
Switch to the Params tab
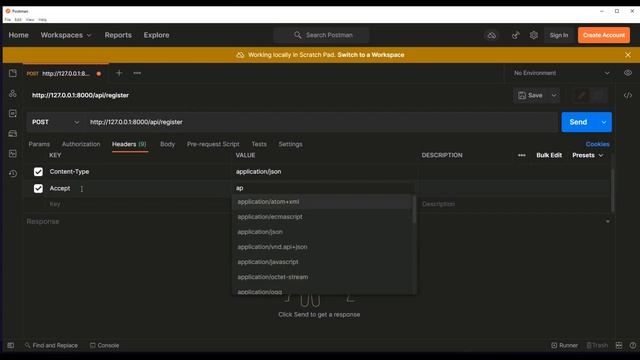pos(39,144)
